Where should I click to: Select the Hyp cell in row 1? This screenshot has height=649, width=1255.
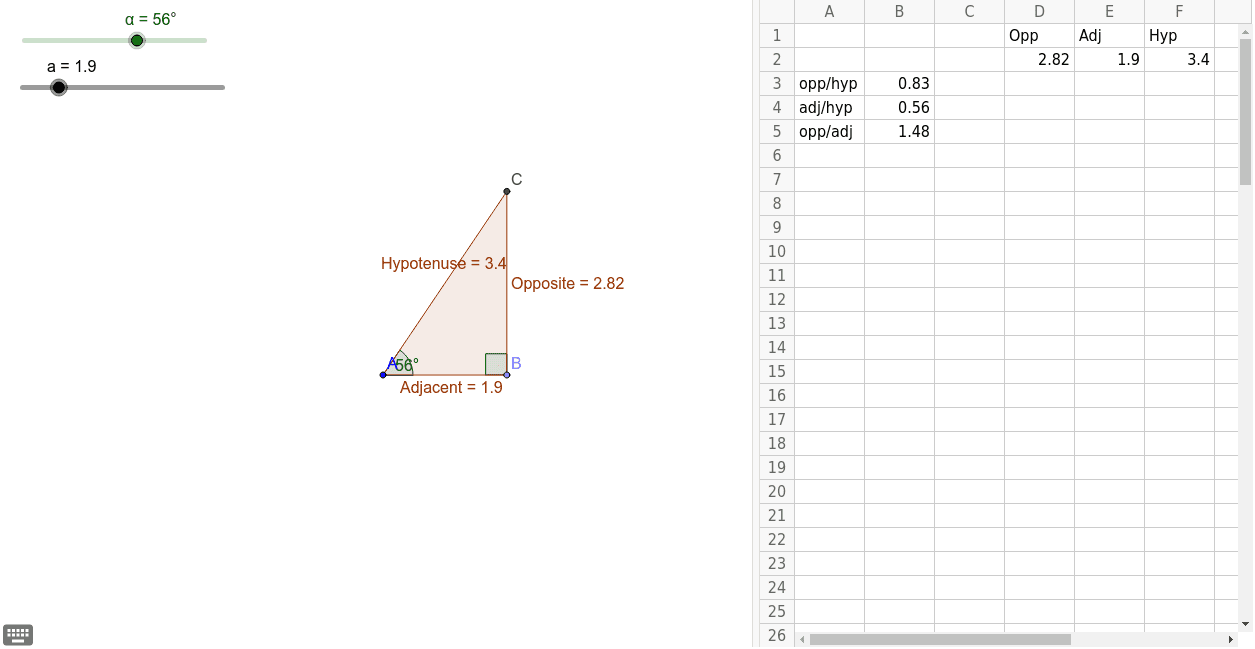[x=1180, y=36]
